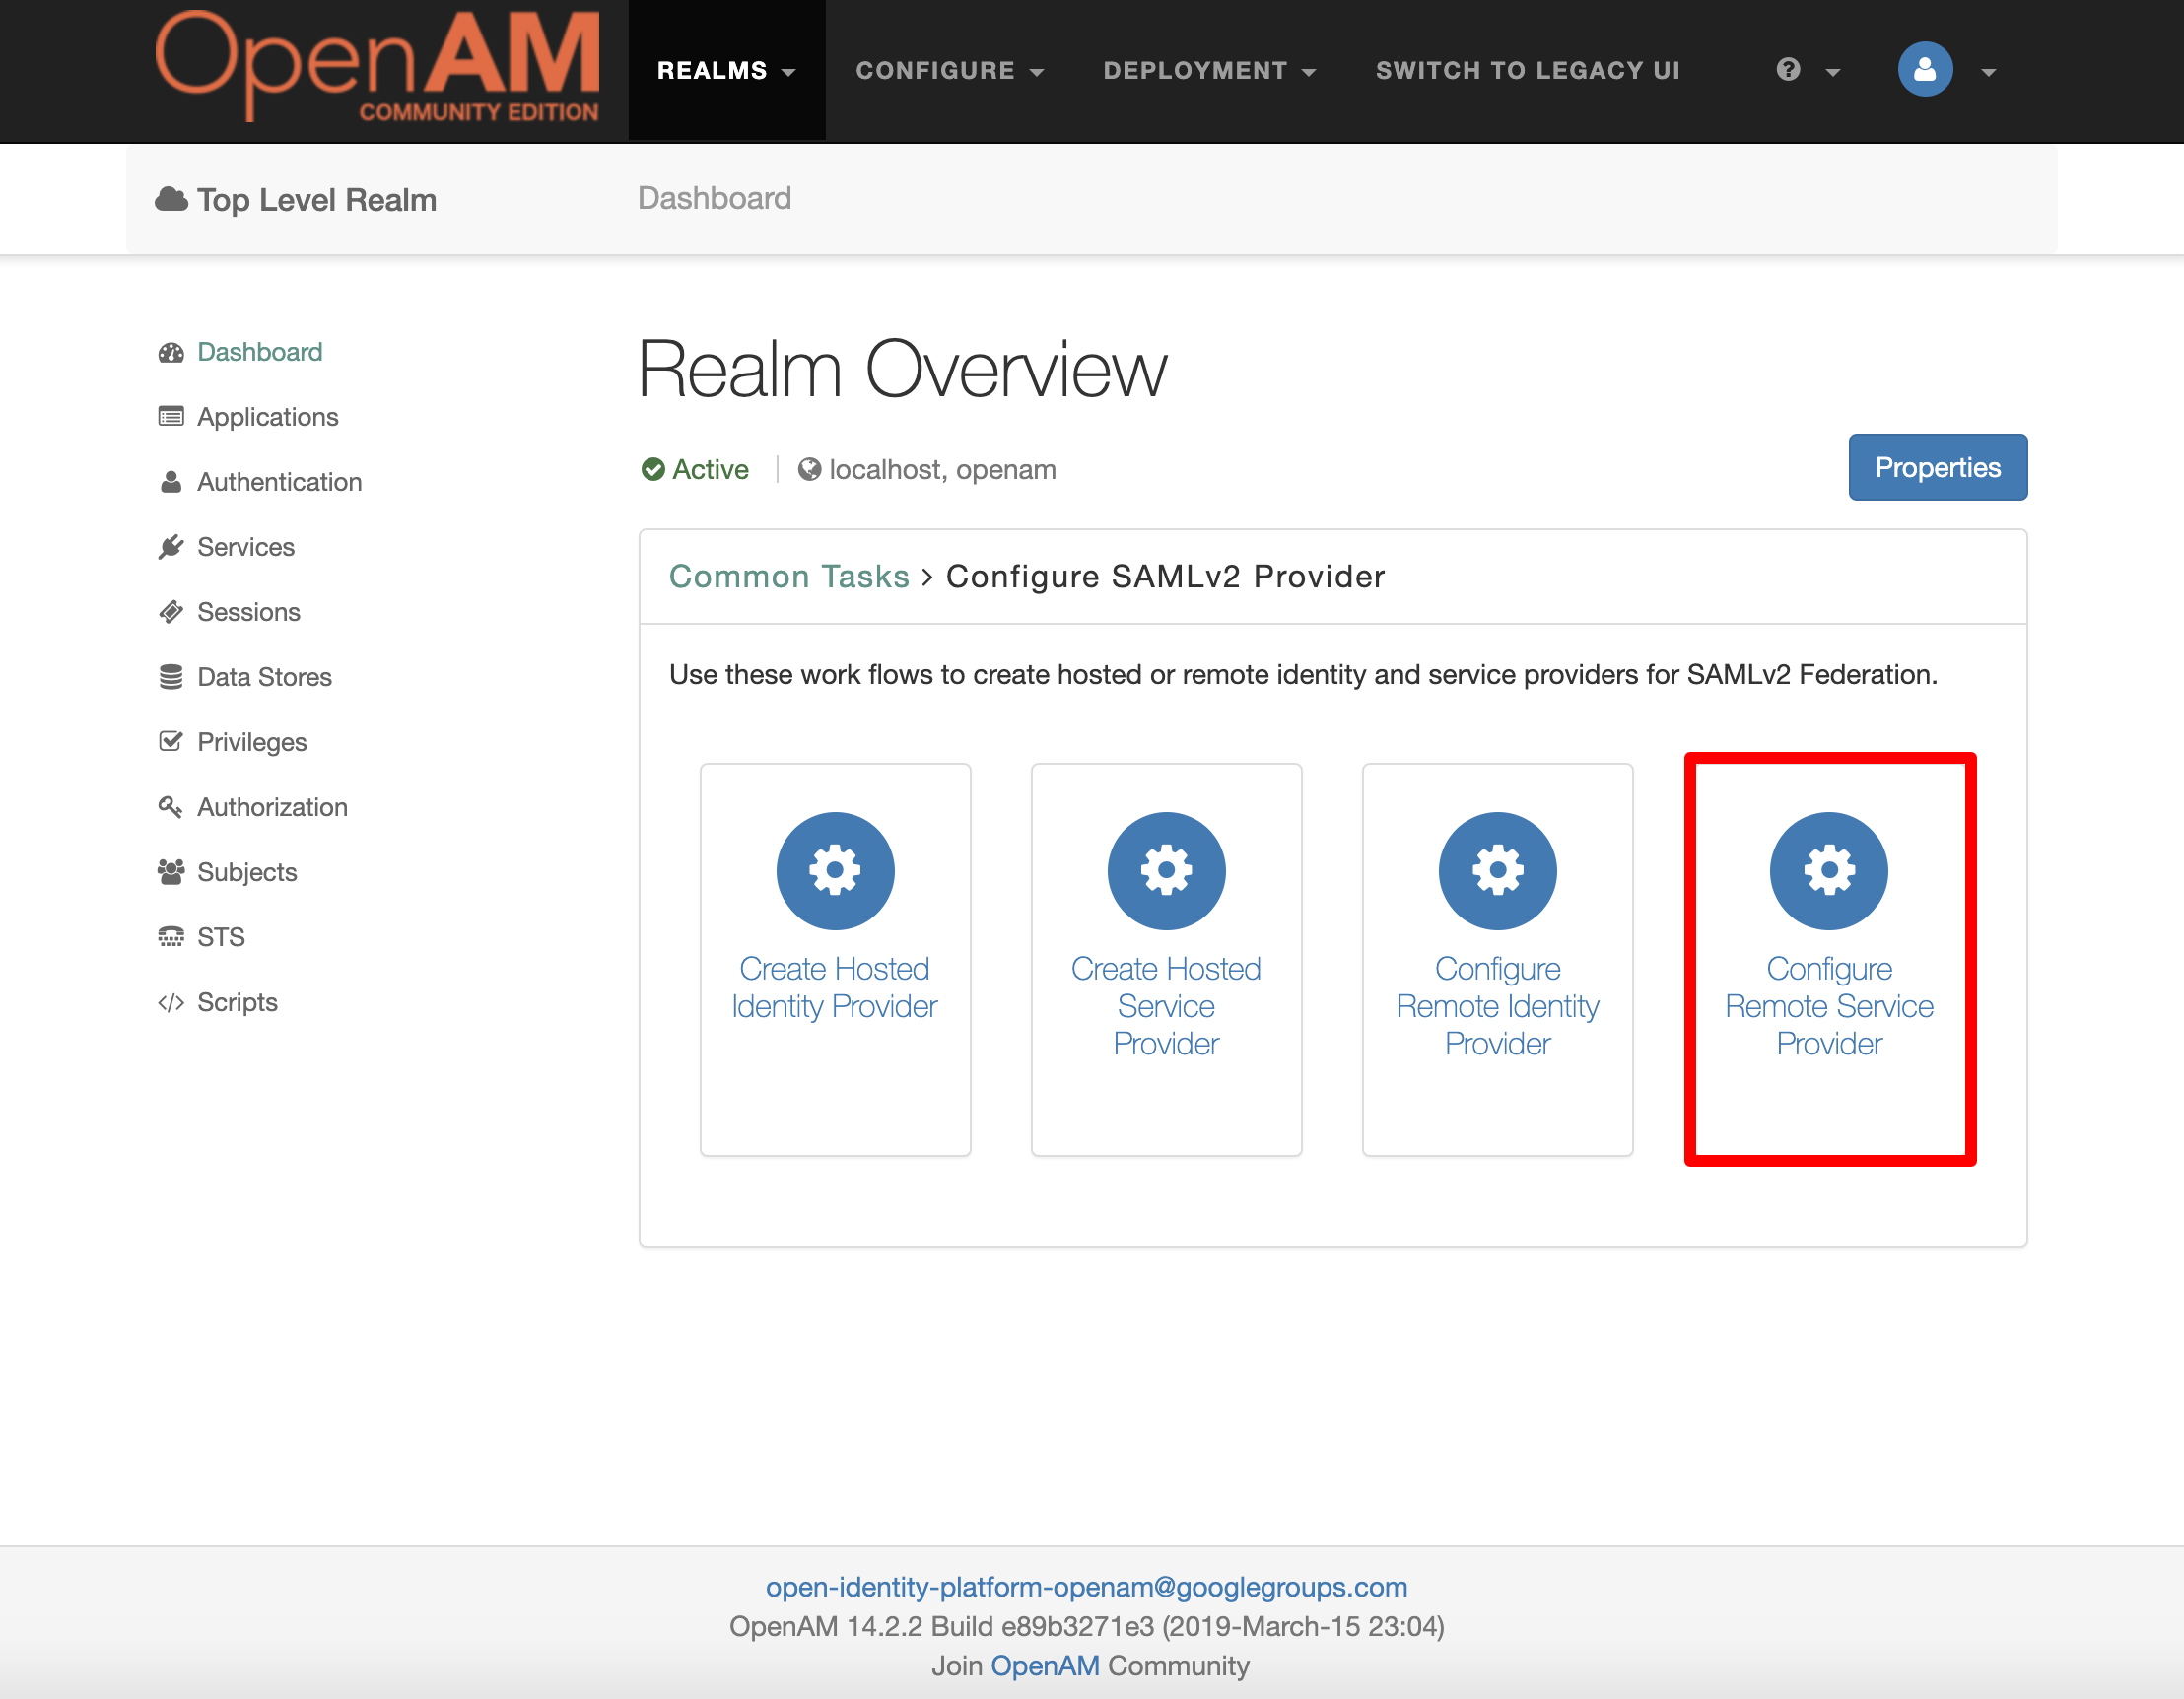Open Create Hosted Identity Provider link
Image resolution: width=2184 pixels, height=1699 pixels.
pos(835,987)
